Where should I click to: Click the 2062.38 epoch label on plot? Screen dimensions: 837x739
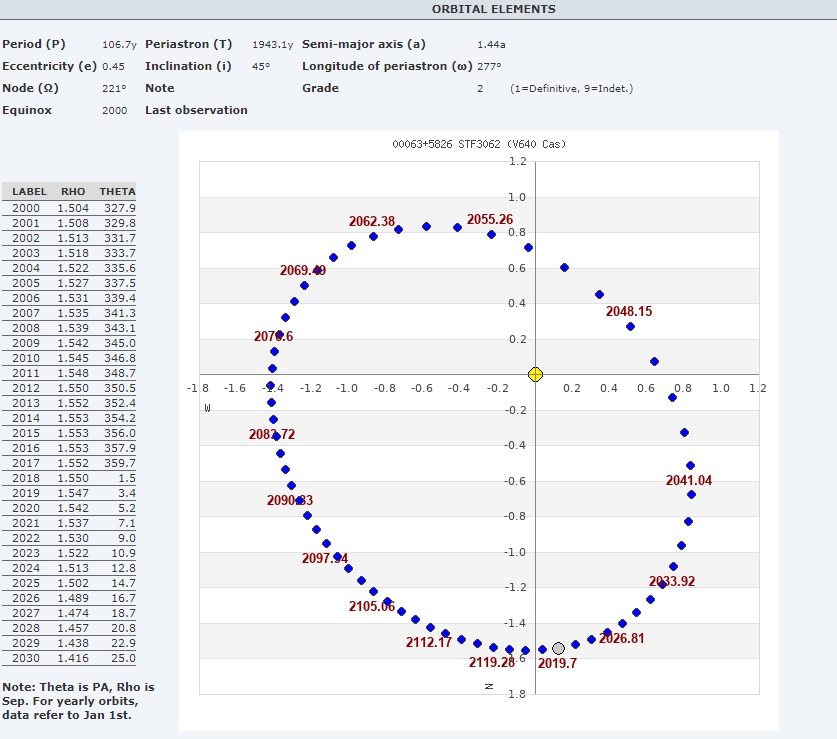pyautogui.click(x=372, y=221)
